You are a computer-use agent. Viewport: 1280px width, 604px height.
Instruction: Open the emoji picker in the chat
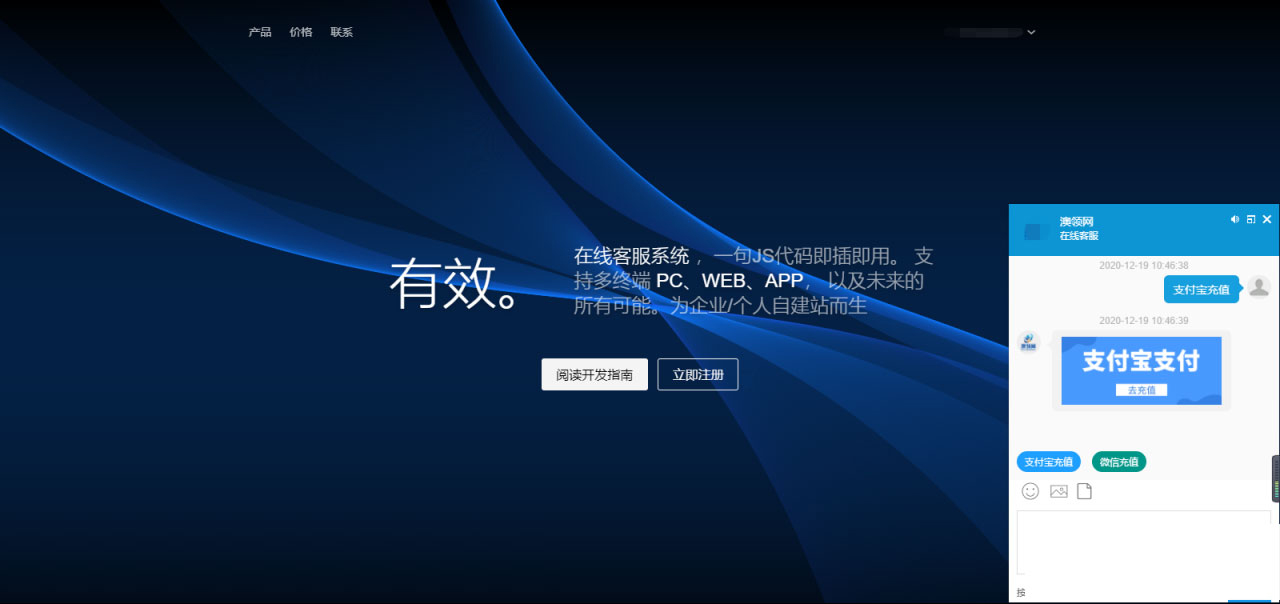1029,491
